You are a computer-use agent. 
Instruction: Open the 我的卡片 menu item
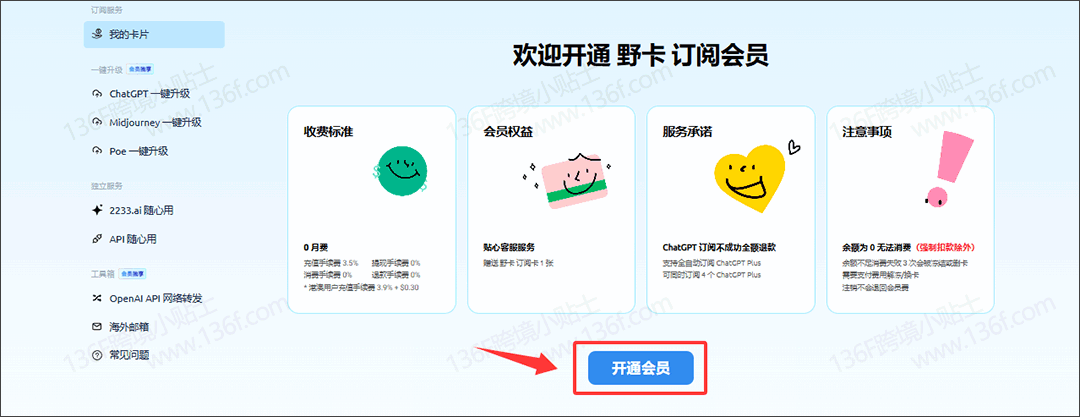(154, 34)
